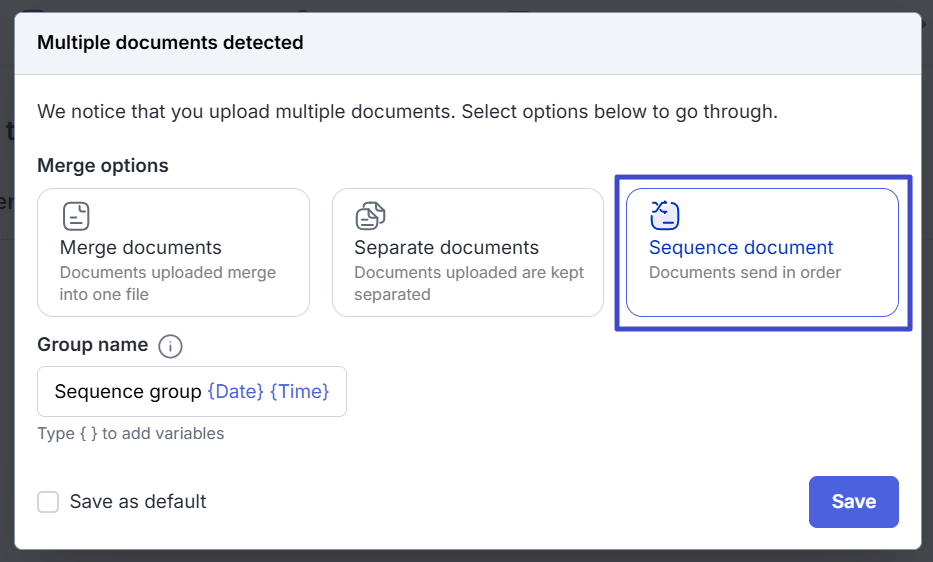Open the Group name info tooltip icon

coord(170,346)
